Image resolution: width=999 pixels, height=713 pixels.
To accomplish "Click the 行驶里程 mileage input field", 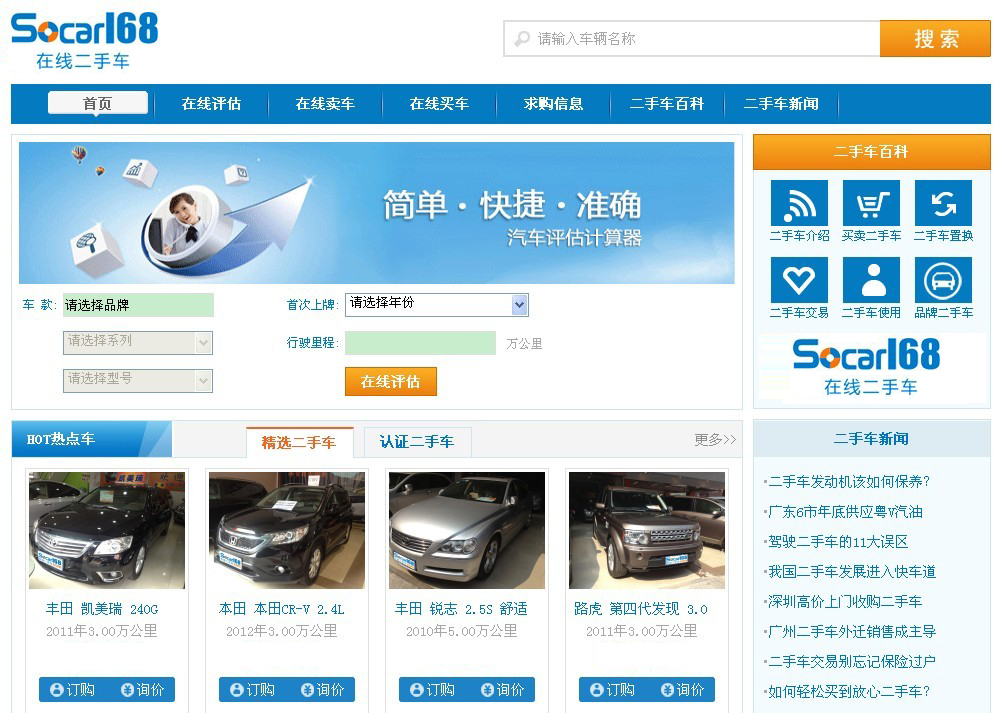I will pyautogui.click(x=420, y=343).
